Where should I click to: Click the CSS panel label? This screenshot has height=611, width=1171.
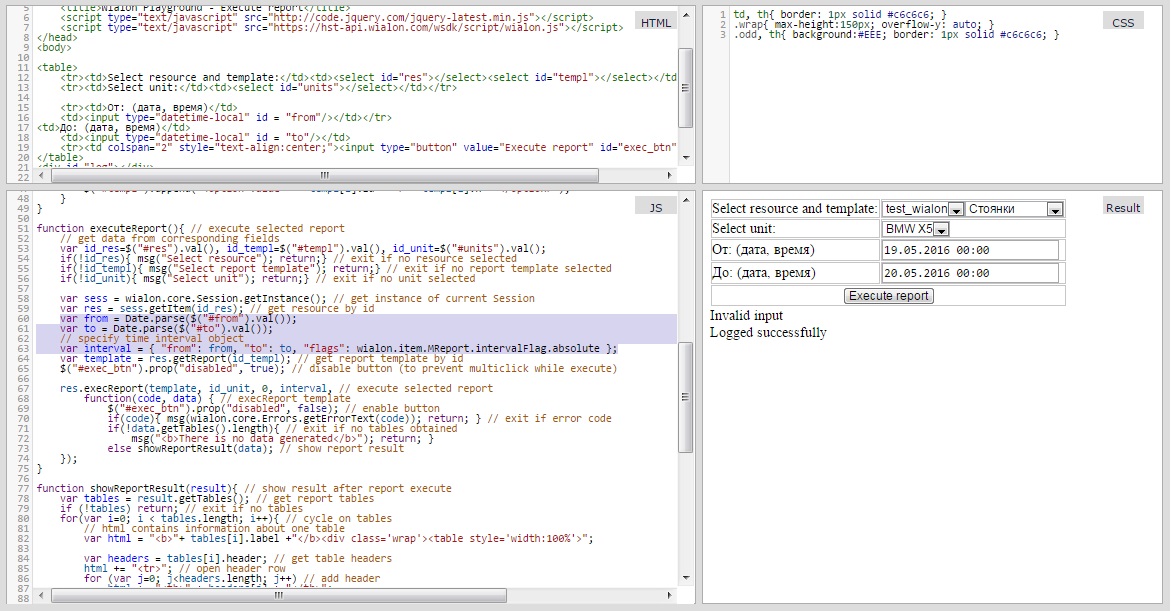click(1123, 22)
